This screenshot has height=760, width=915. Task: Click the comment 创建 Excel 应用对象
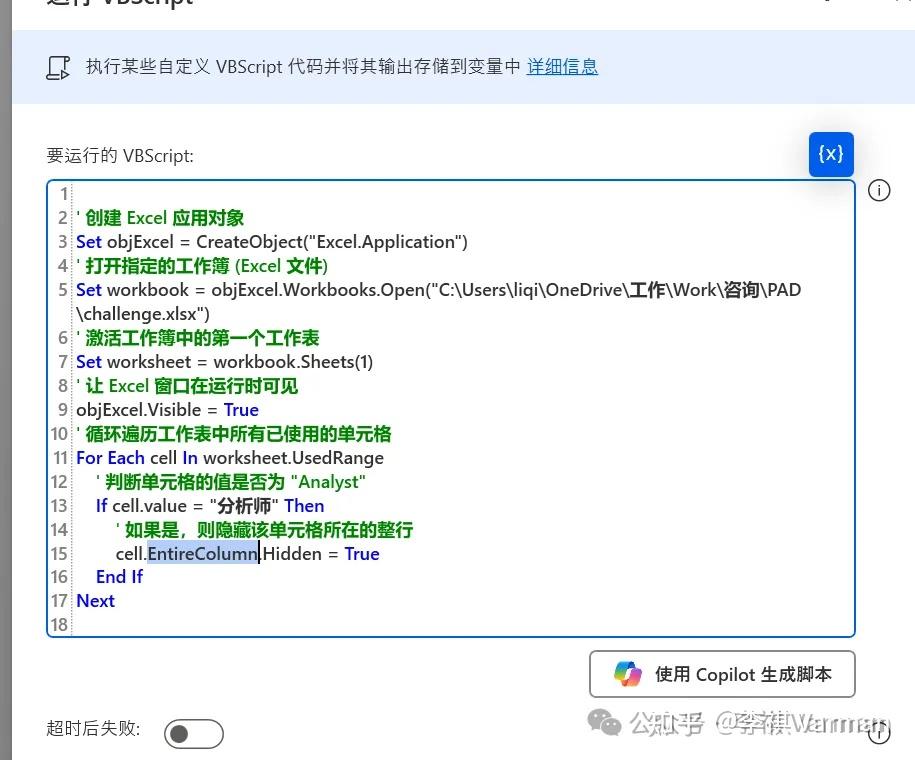pyautogui.click(x=160, y=217)
